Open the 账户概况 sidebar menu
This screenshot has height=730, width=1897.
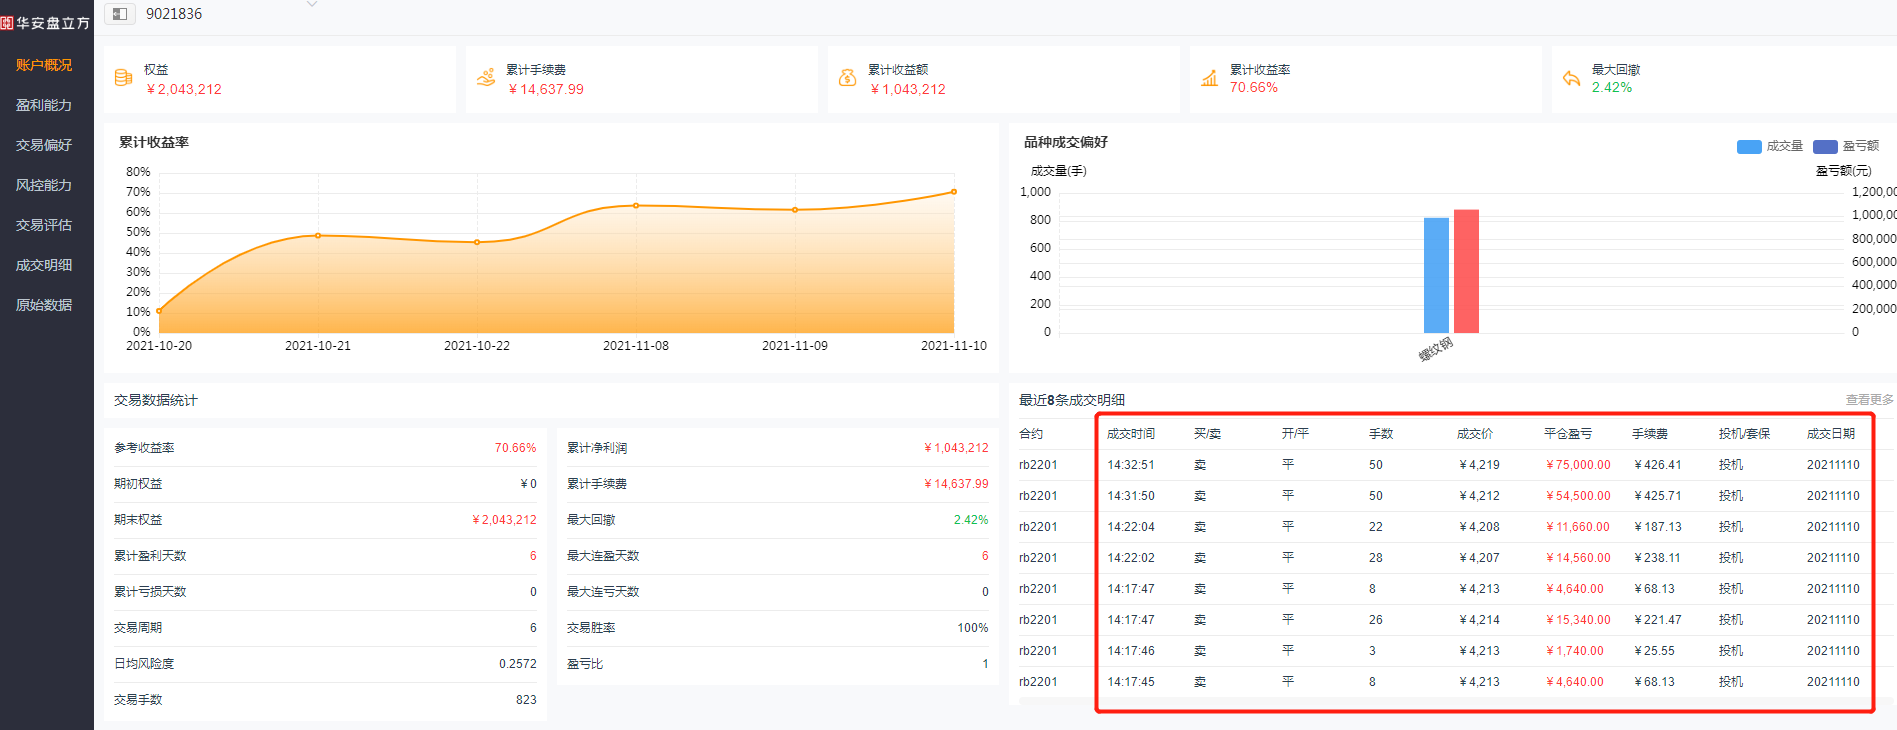[44, 65]
